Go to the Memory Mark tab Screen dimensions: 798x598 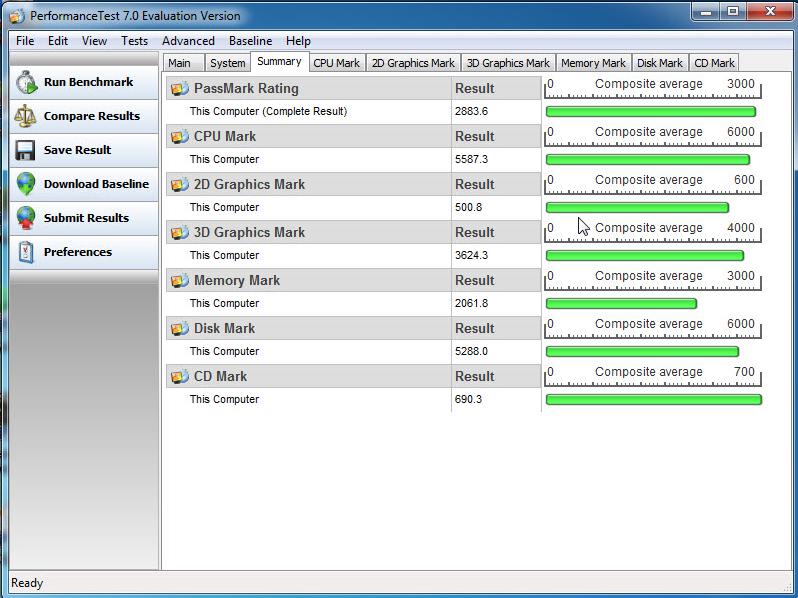click(593, 63)
